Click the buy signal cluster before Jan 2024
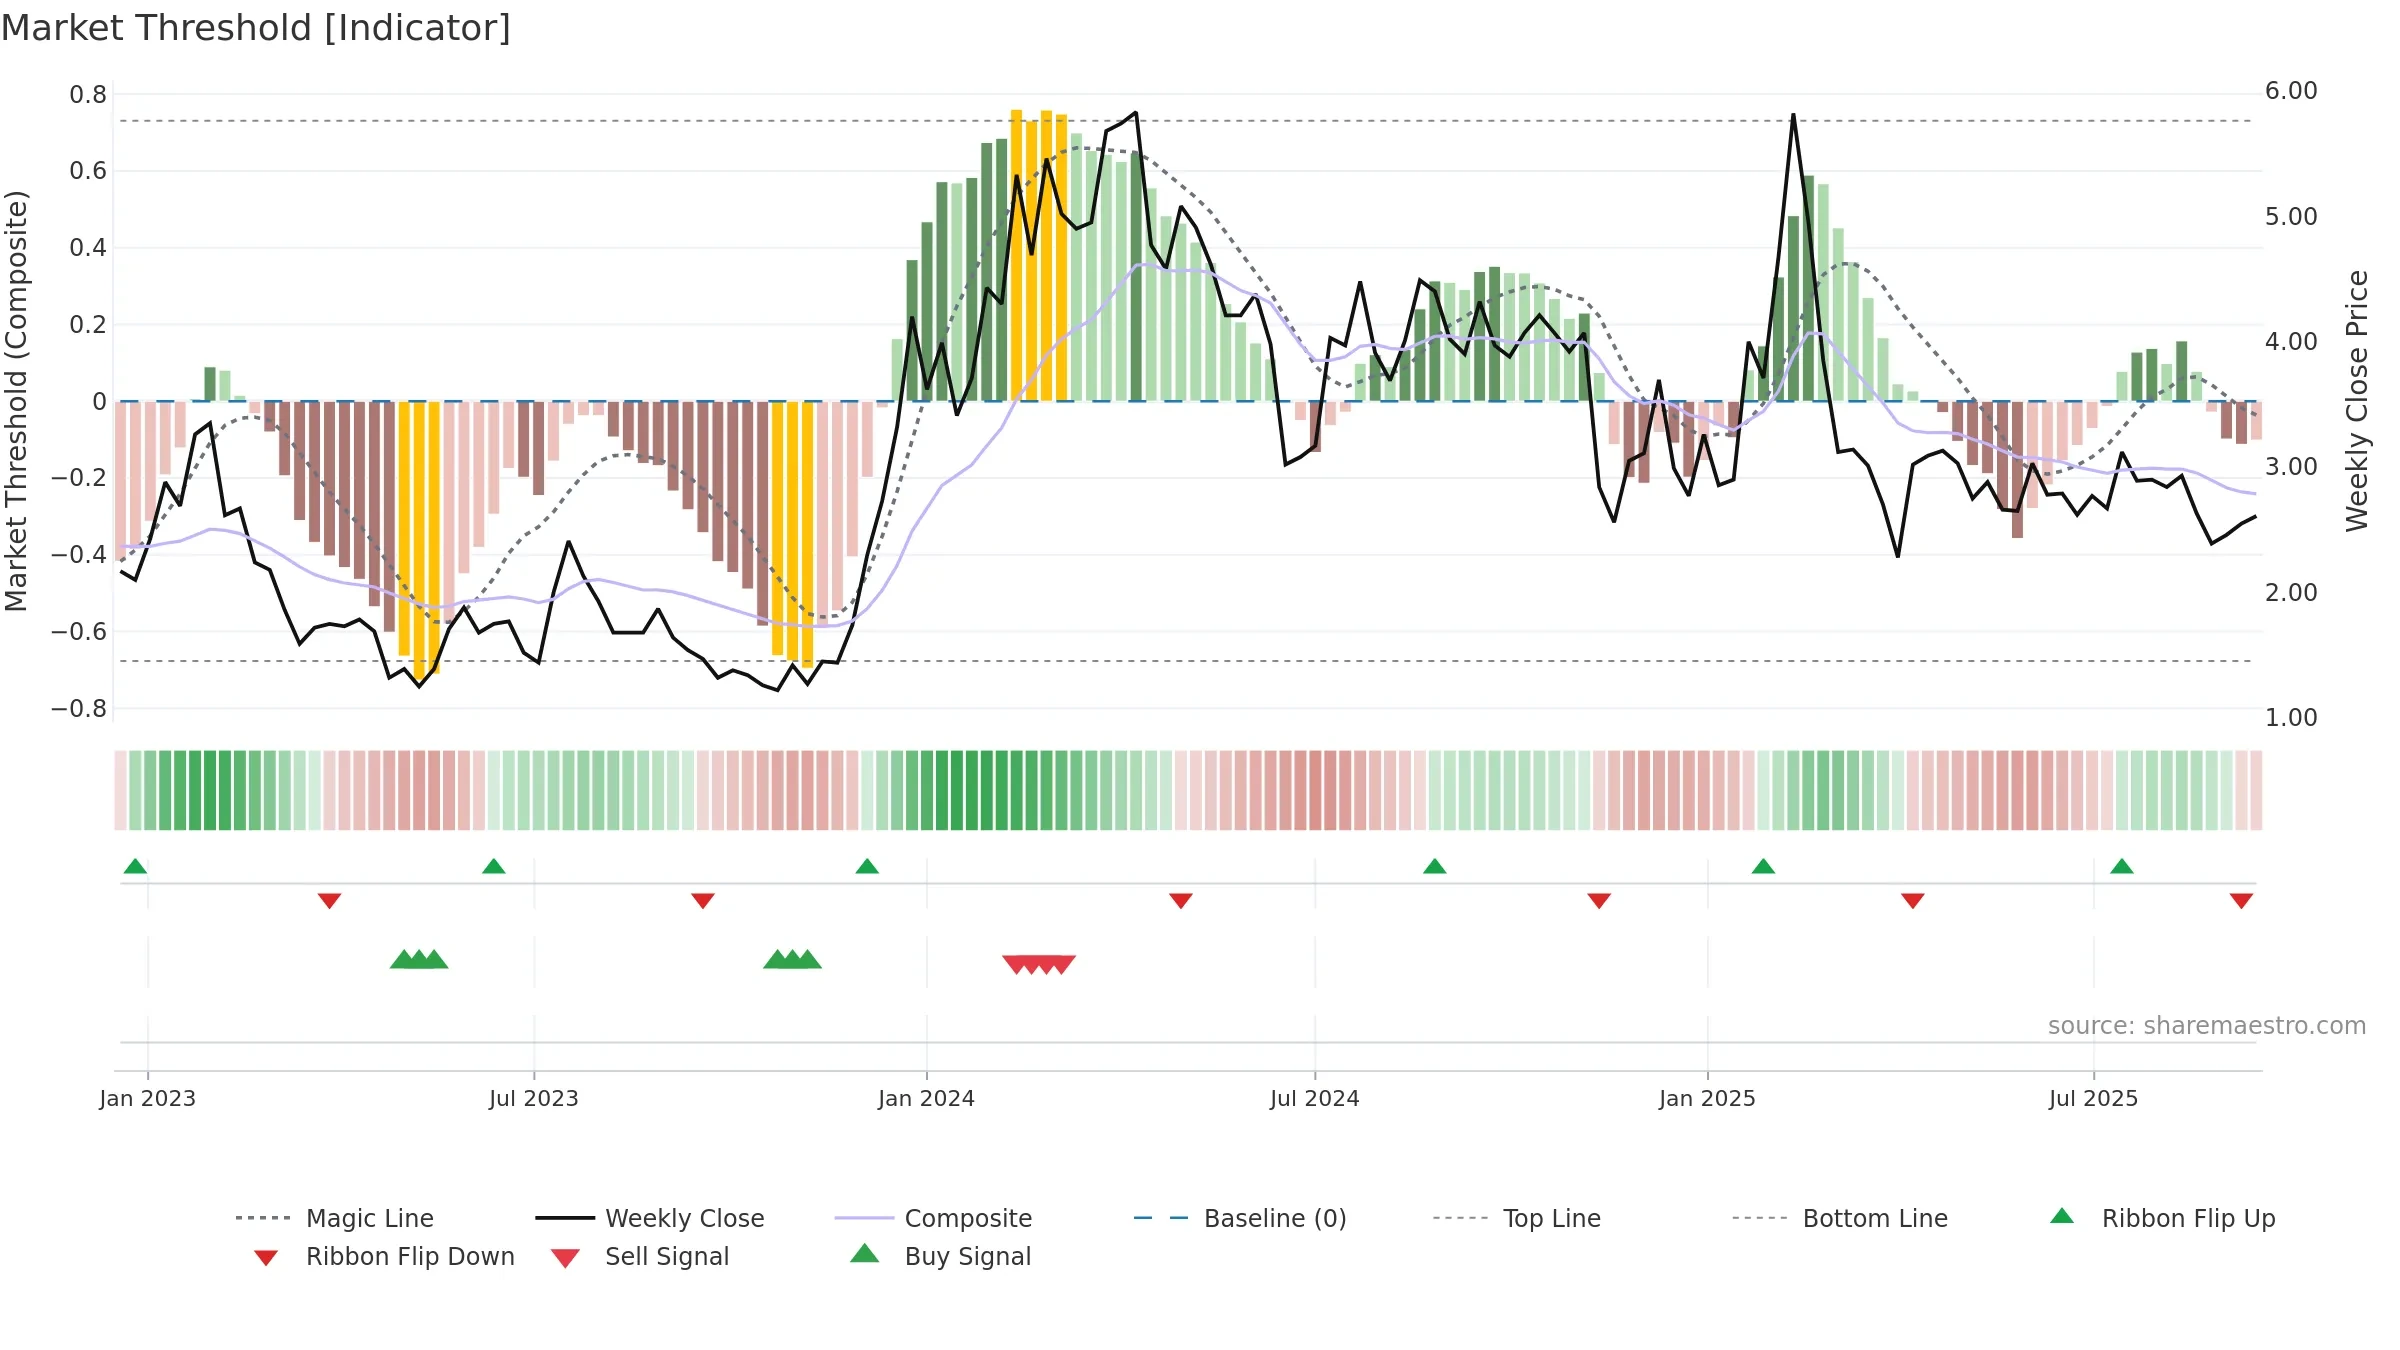Screen dimensions: 2400x1350 792,960
